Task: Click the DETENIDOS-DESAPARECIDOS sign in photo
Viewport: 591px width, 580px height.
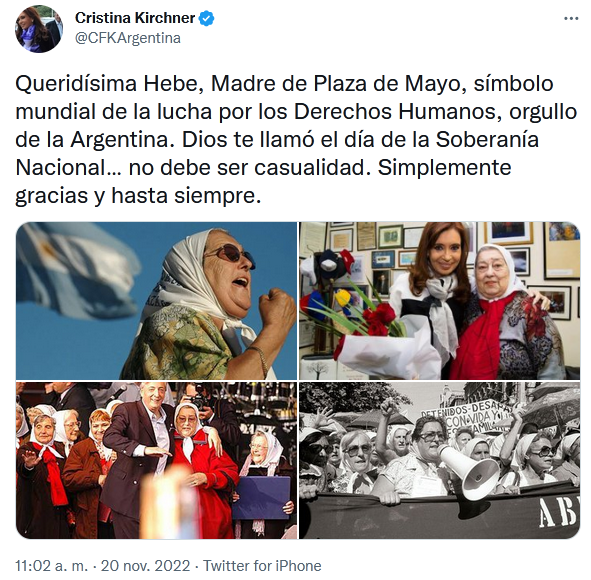Action: point(467,416)
